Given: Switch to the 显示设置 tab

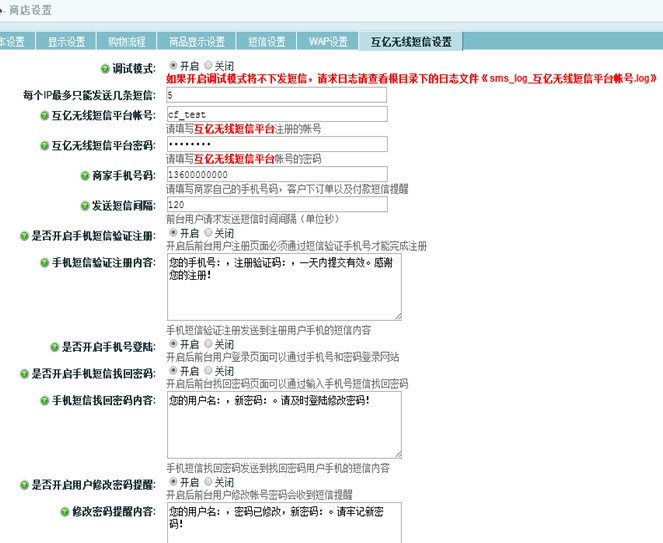Looking at the screenshot, I should pyautogui.click(x=66, y=41).
